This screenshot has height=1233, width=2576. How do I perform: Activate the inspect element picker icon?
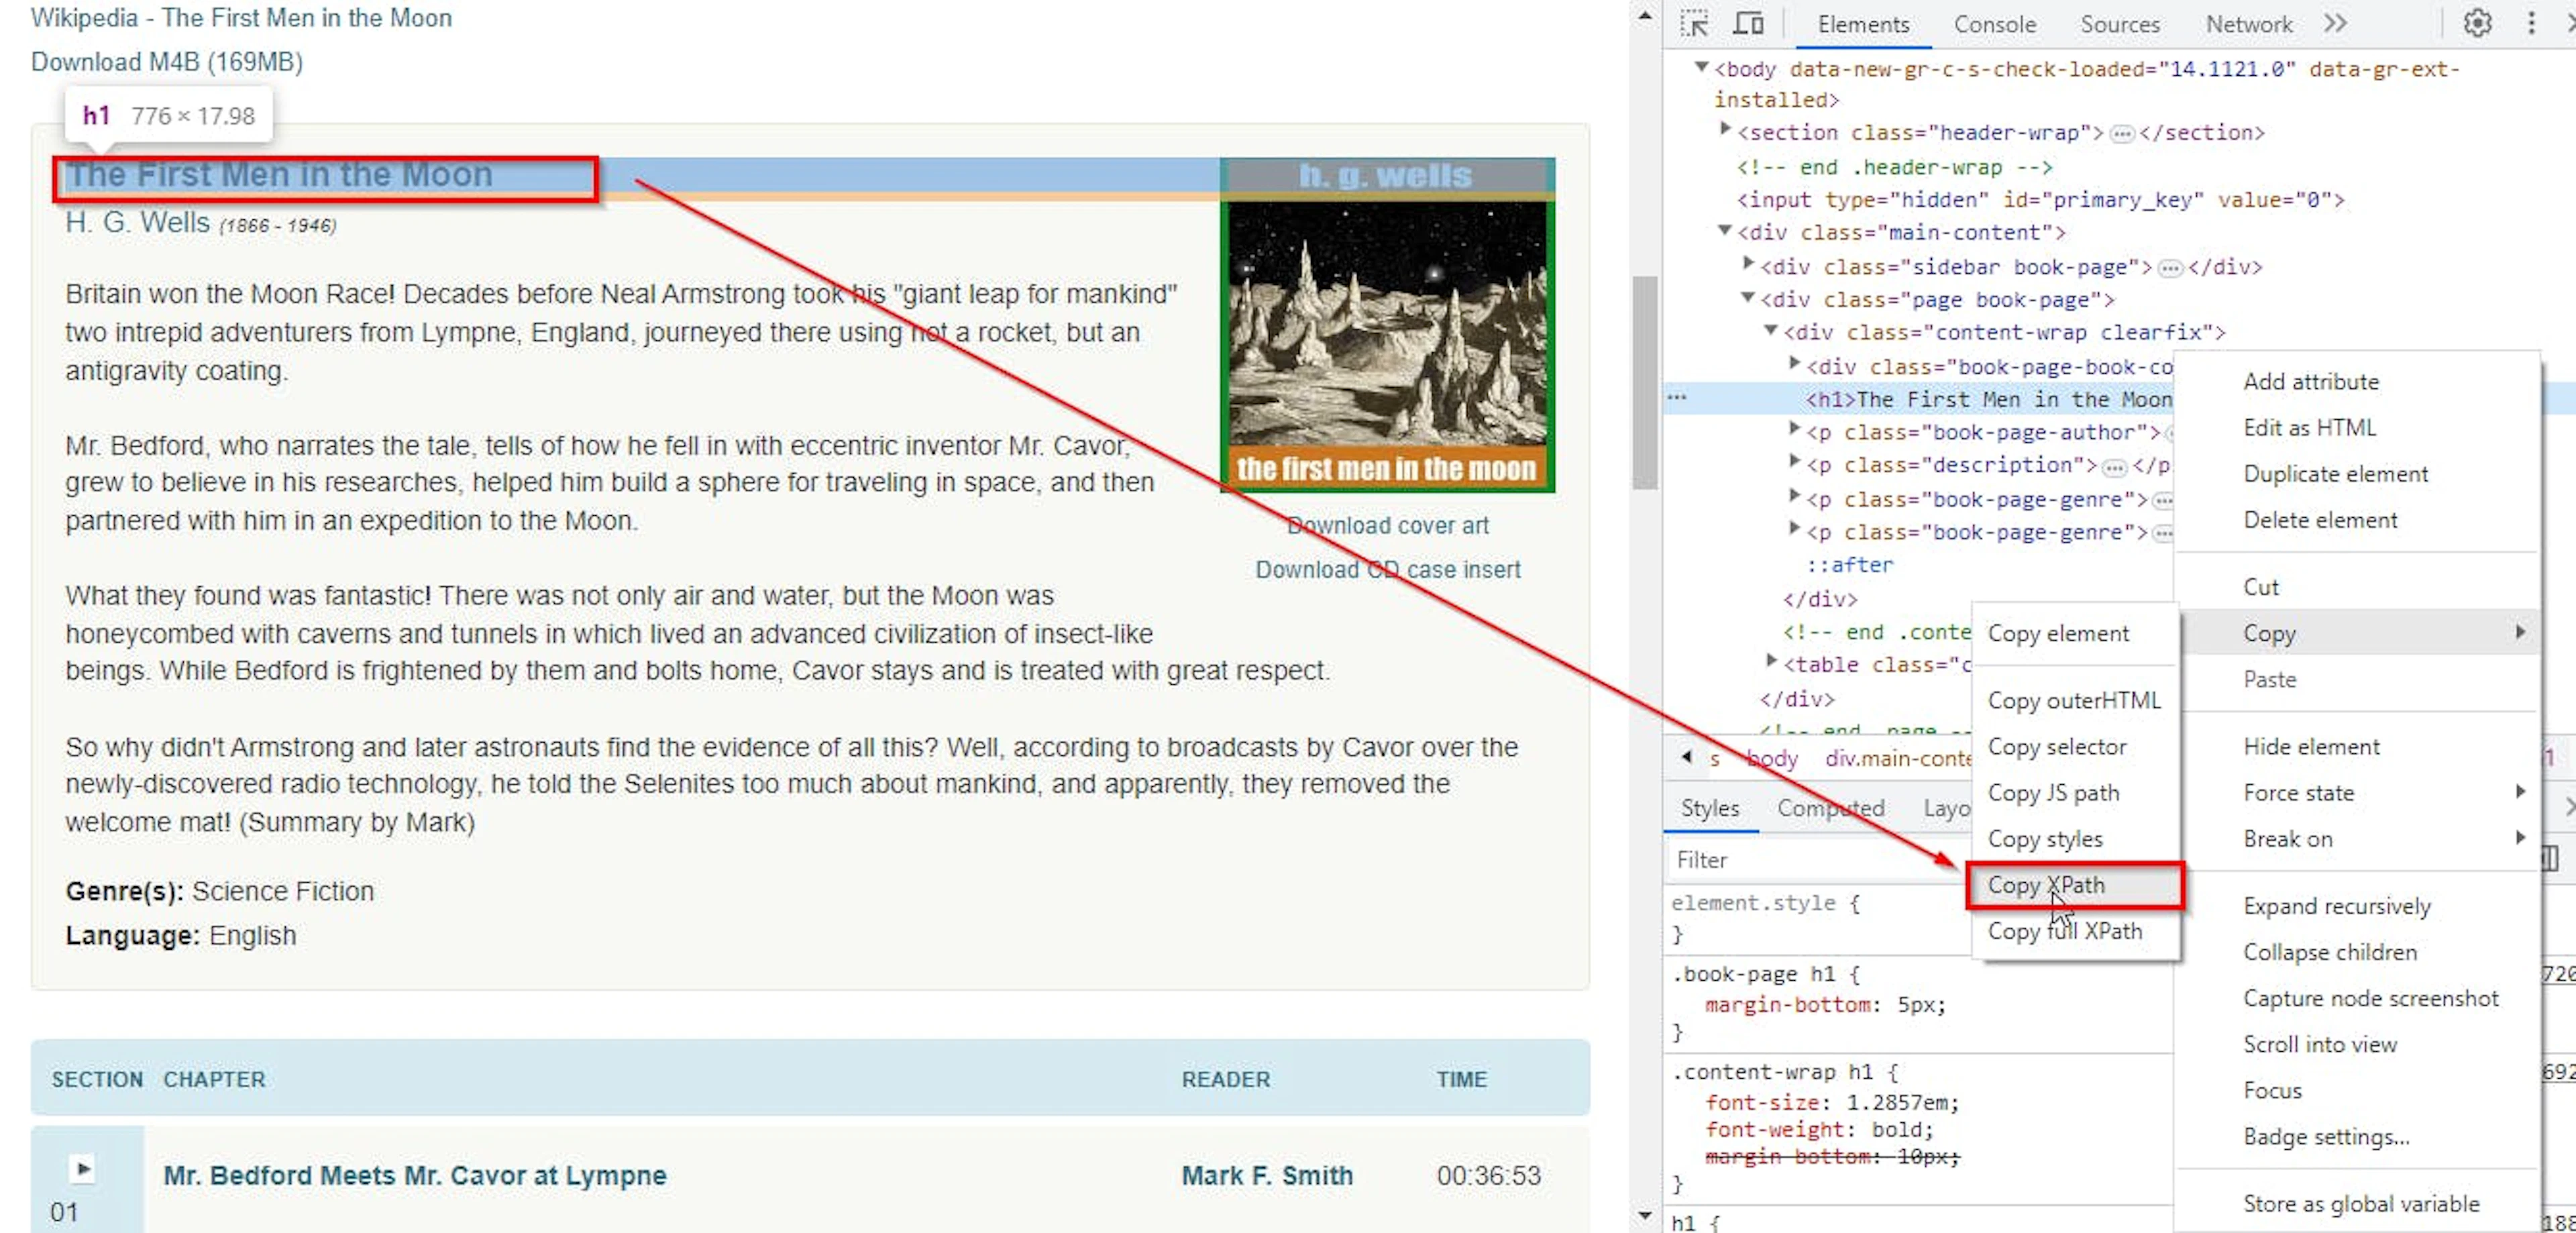[1694, 23]
